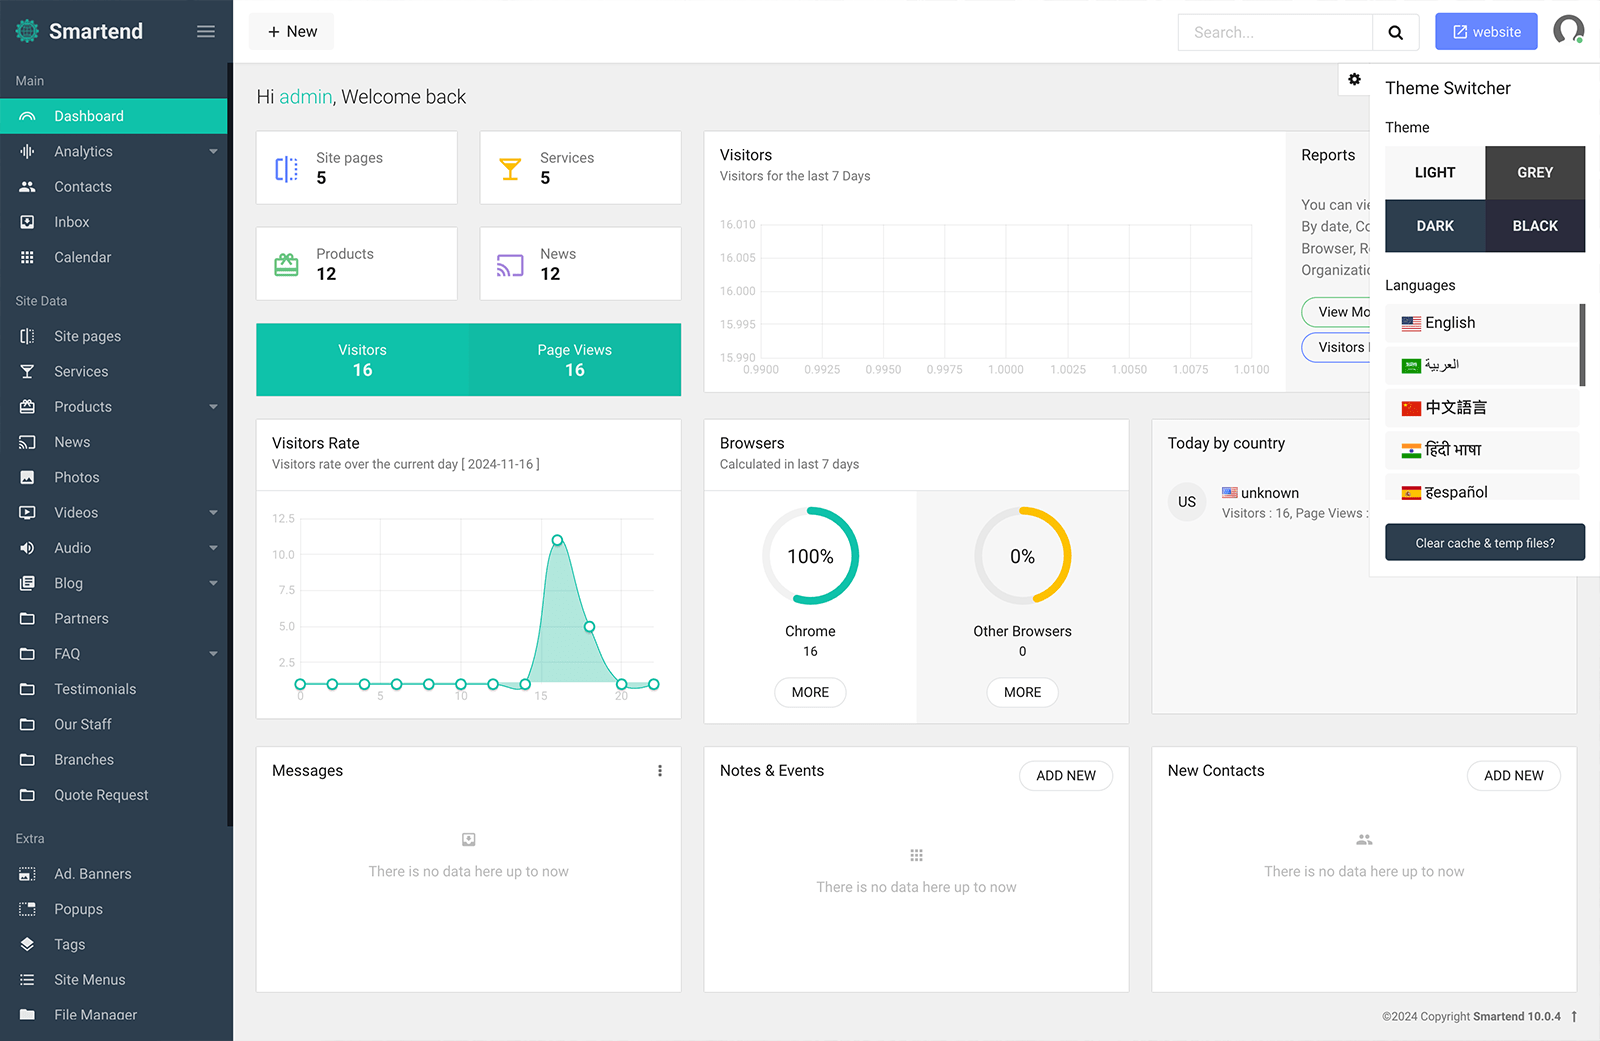This screenshot has height=1041, width=1600.
Task: Expand the Blog submenu arrow
Action: pos(213,583)
